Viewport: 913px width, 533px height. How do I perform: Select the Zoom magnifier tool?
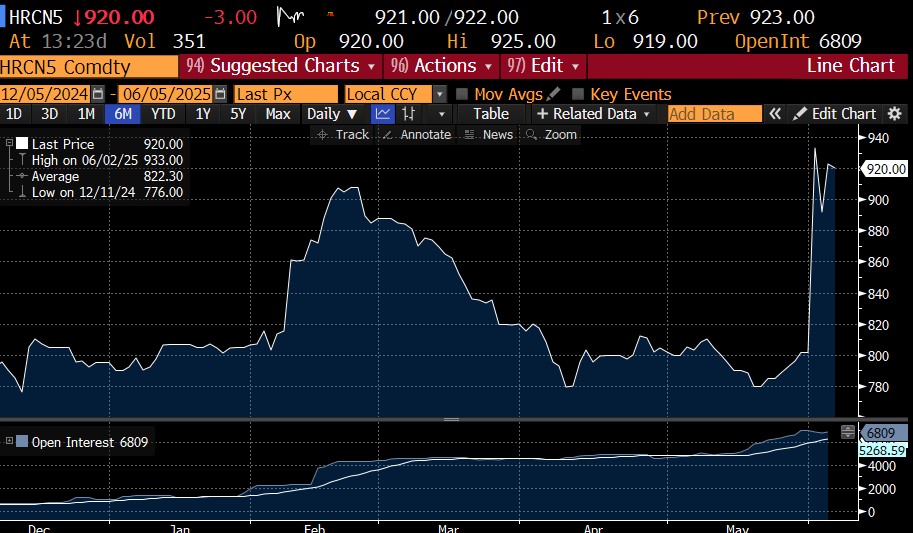pos(552,135)
